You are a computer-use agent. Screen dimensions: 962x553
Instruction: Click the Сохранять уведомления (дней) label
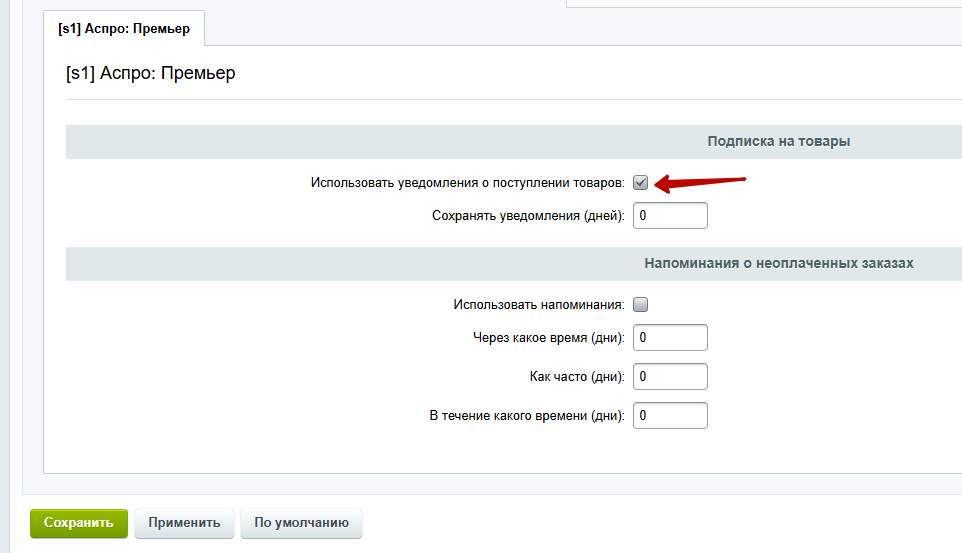[528, 216]
